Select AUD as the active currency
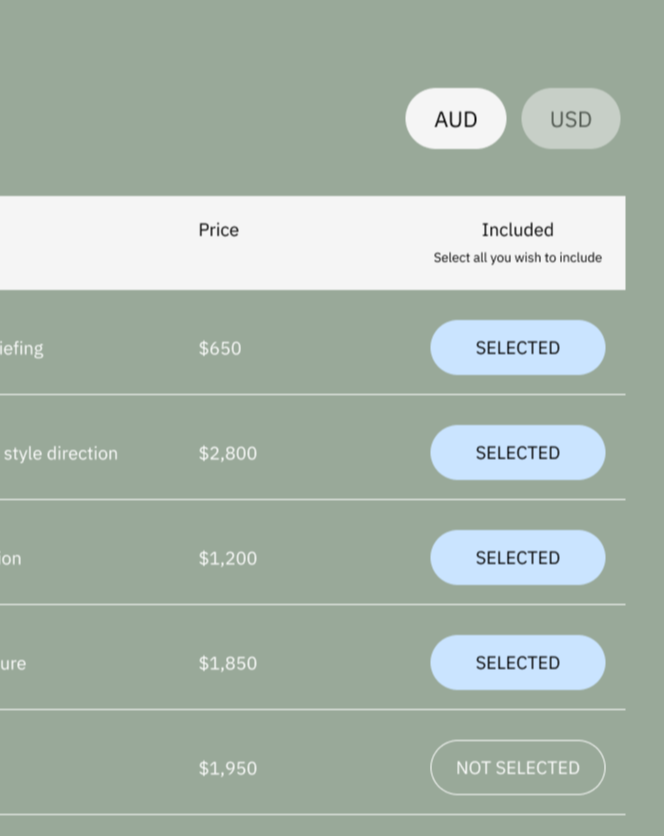The height and width of the screenshot is (836, 664). [x=455, y=119]
